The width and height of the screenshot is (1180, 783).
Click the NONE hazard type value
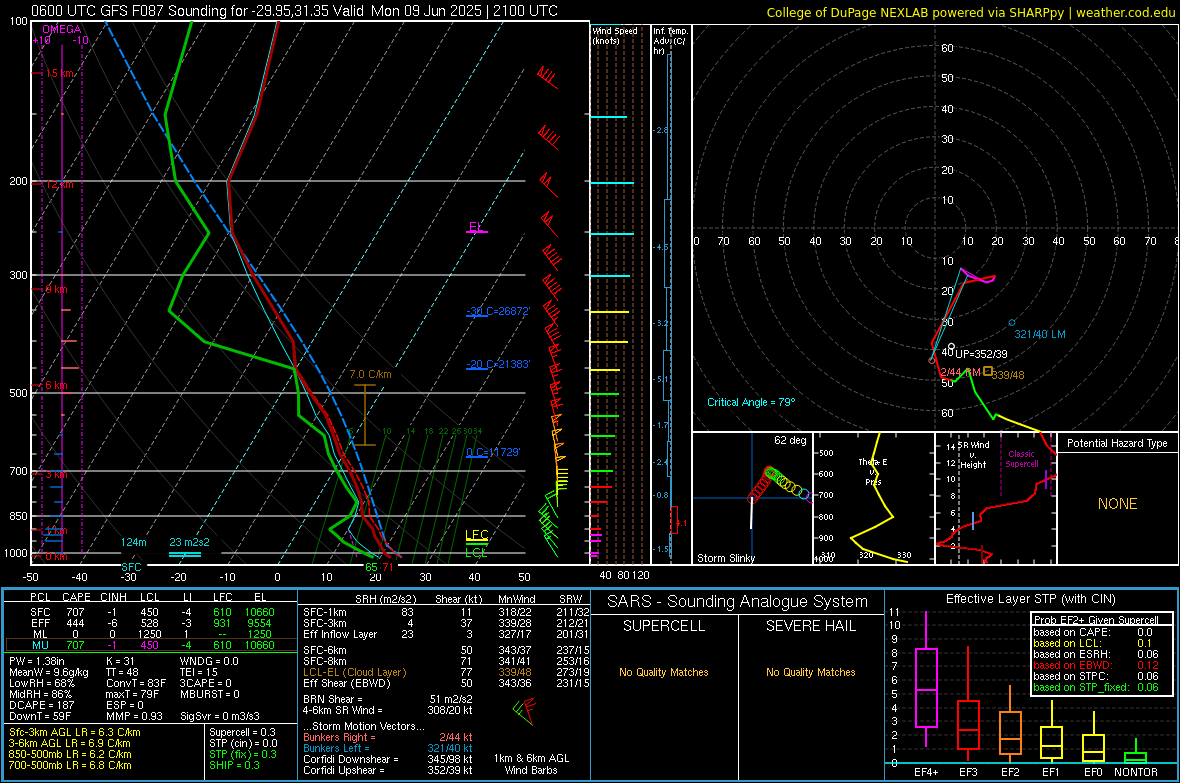(1117, 504)
